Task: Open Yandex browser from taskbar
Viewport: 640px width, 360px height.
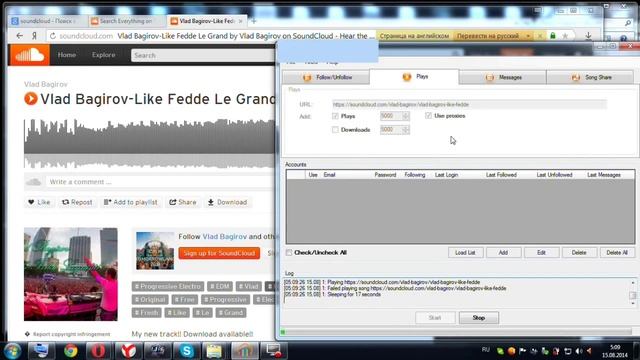Action: 128,351
